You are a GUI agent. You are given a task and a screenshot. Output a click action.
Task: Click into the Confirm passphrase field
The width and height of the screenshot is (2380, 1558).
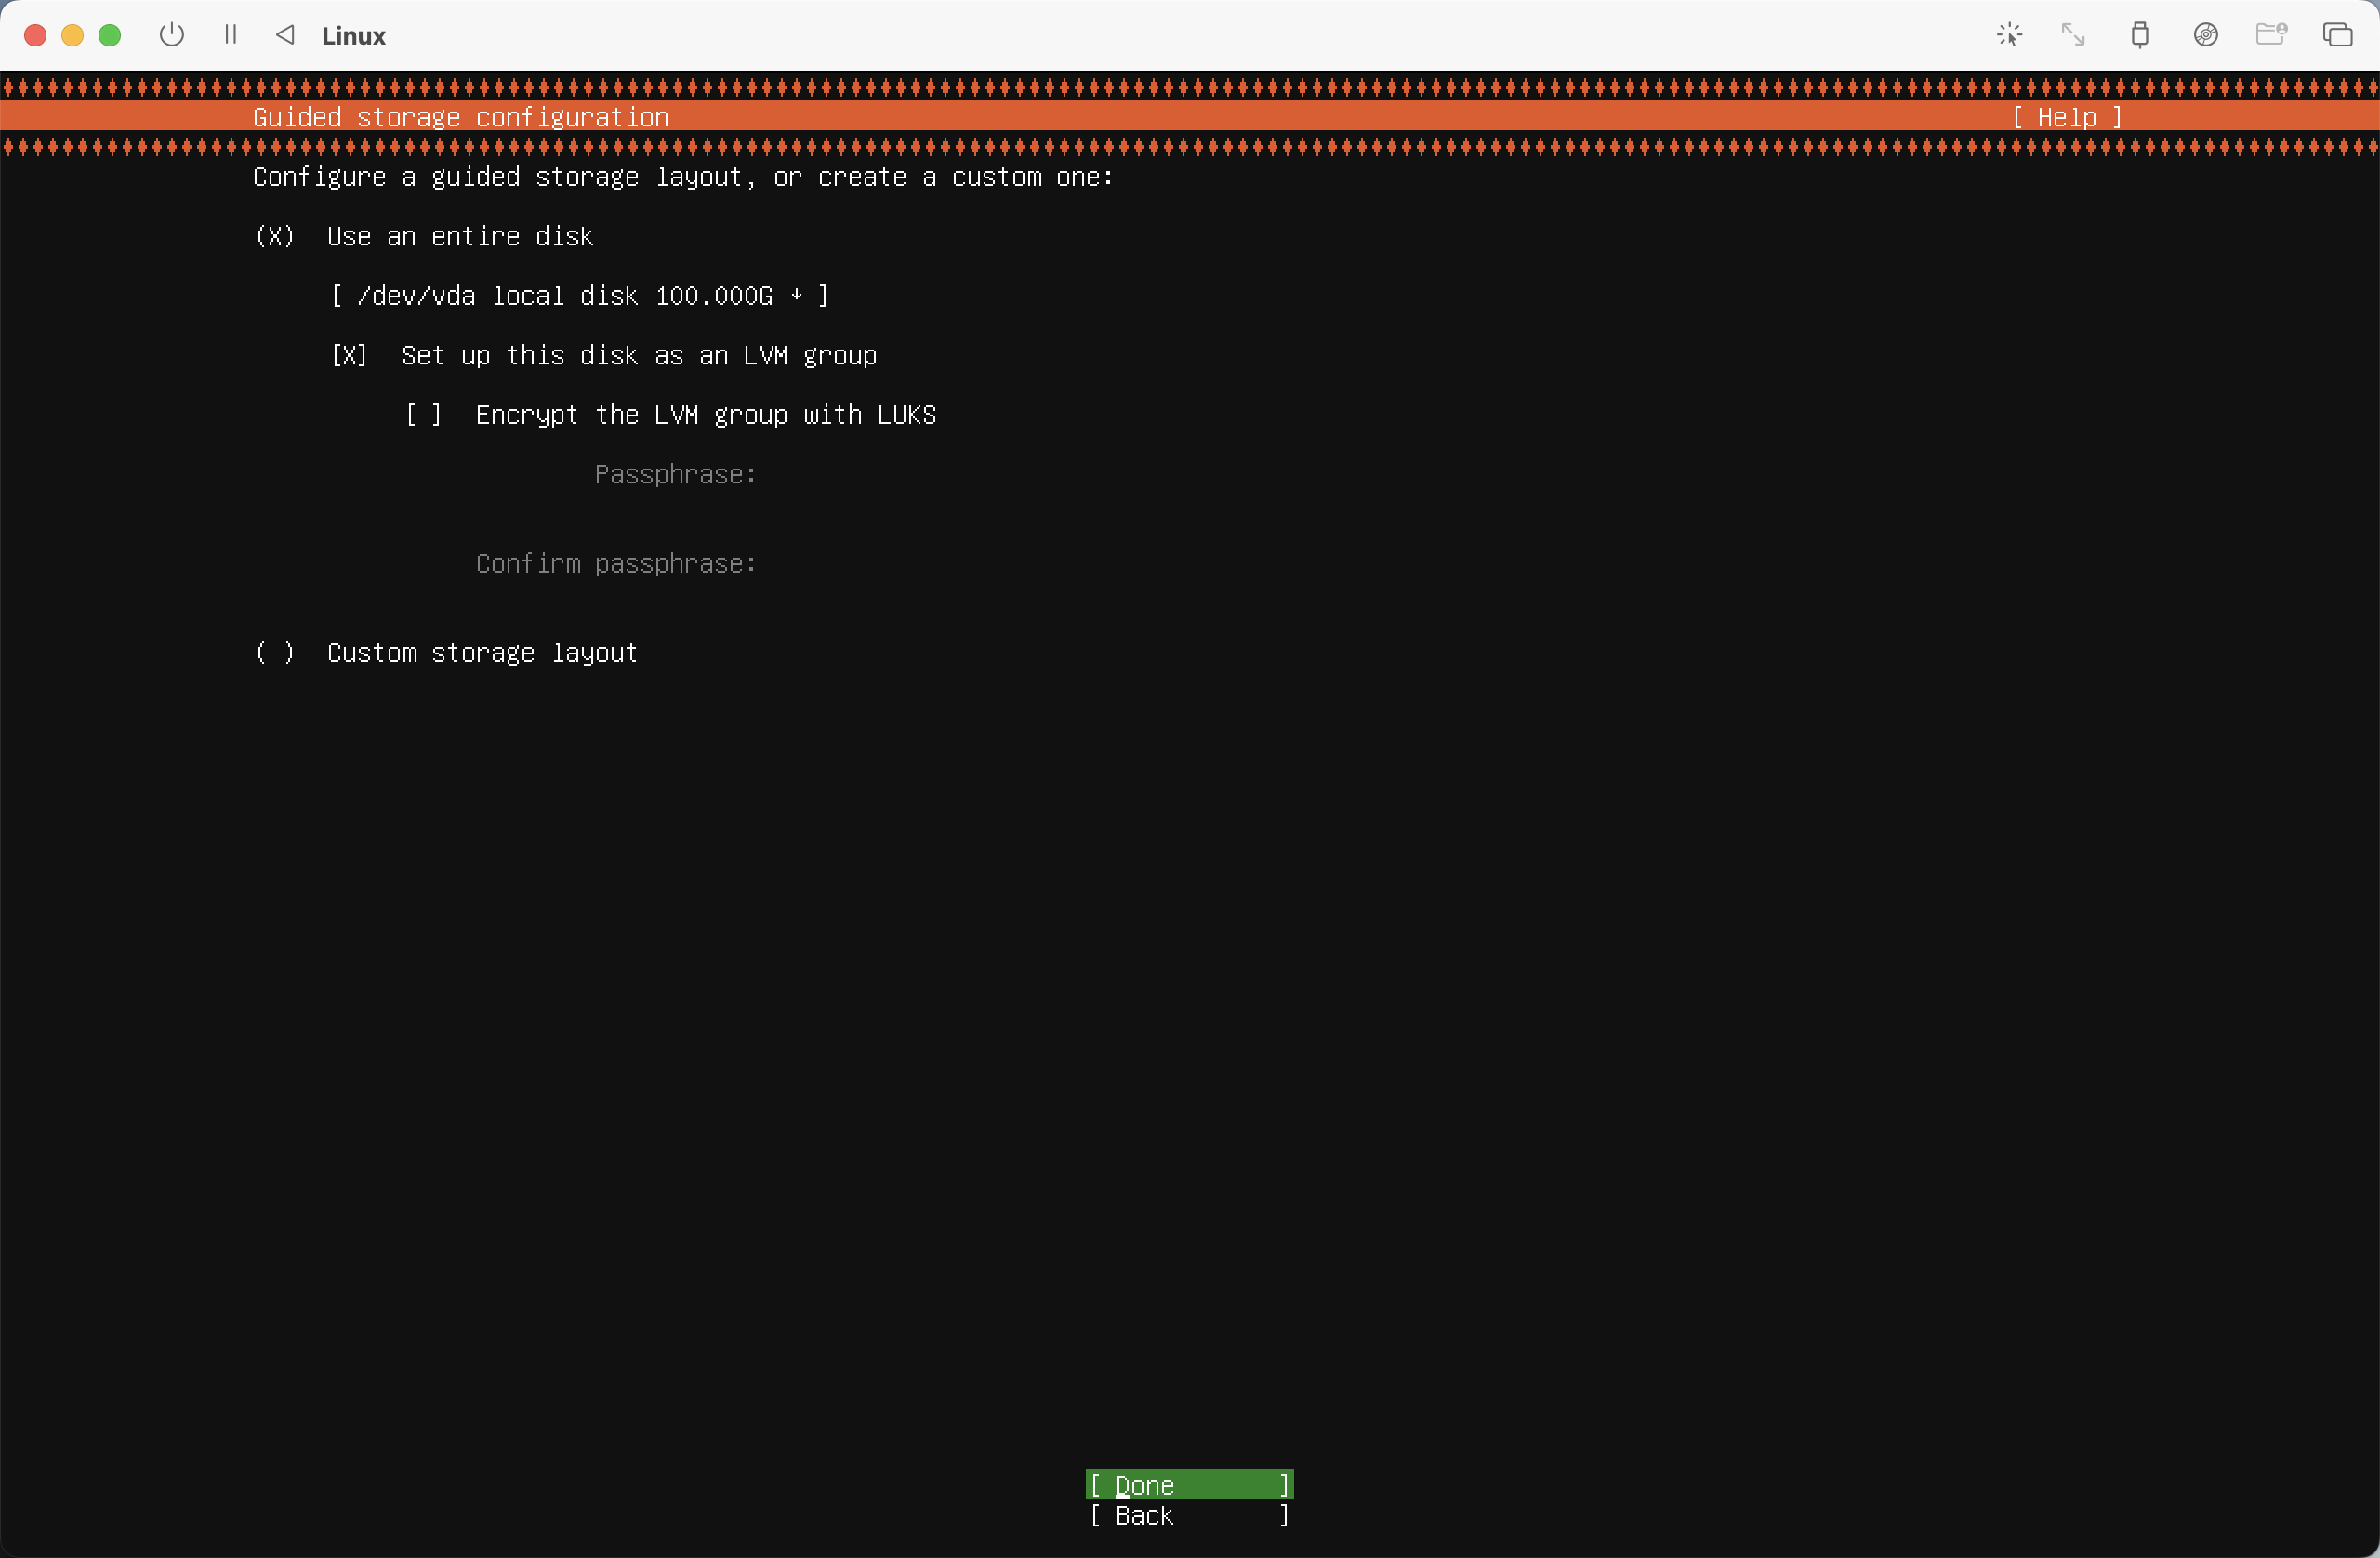point(900,564)
